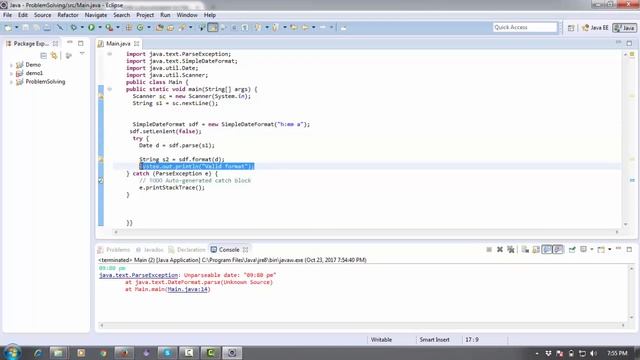The width and height of the screenshot is (640, 360).
Task: Click the Next Annotation toolbar icon
Action: click(x=258, y=28)
